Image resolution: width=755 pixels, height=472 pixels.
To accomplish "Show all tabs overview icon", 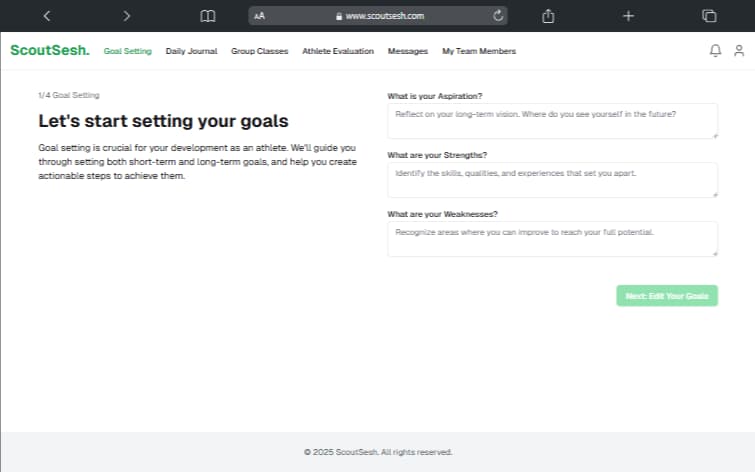I will 709,16.
